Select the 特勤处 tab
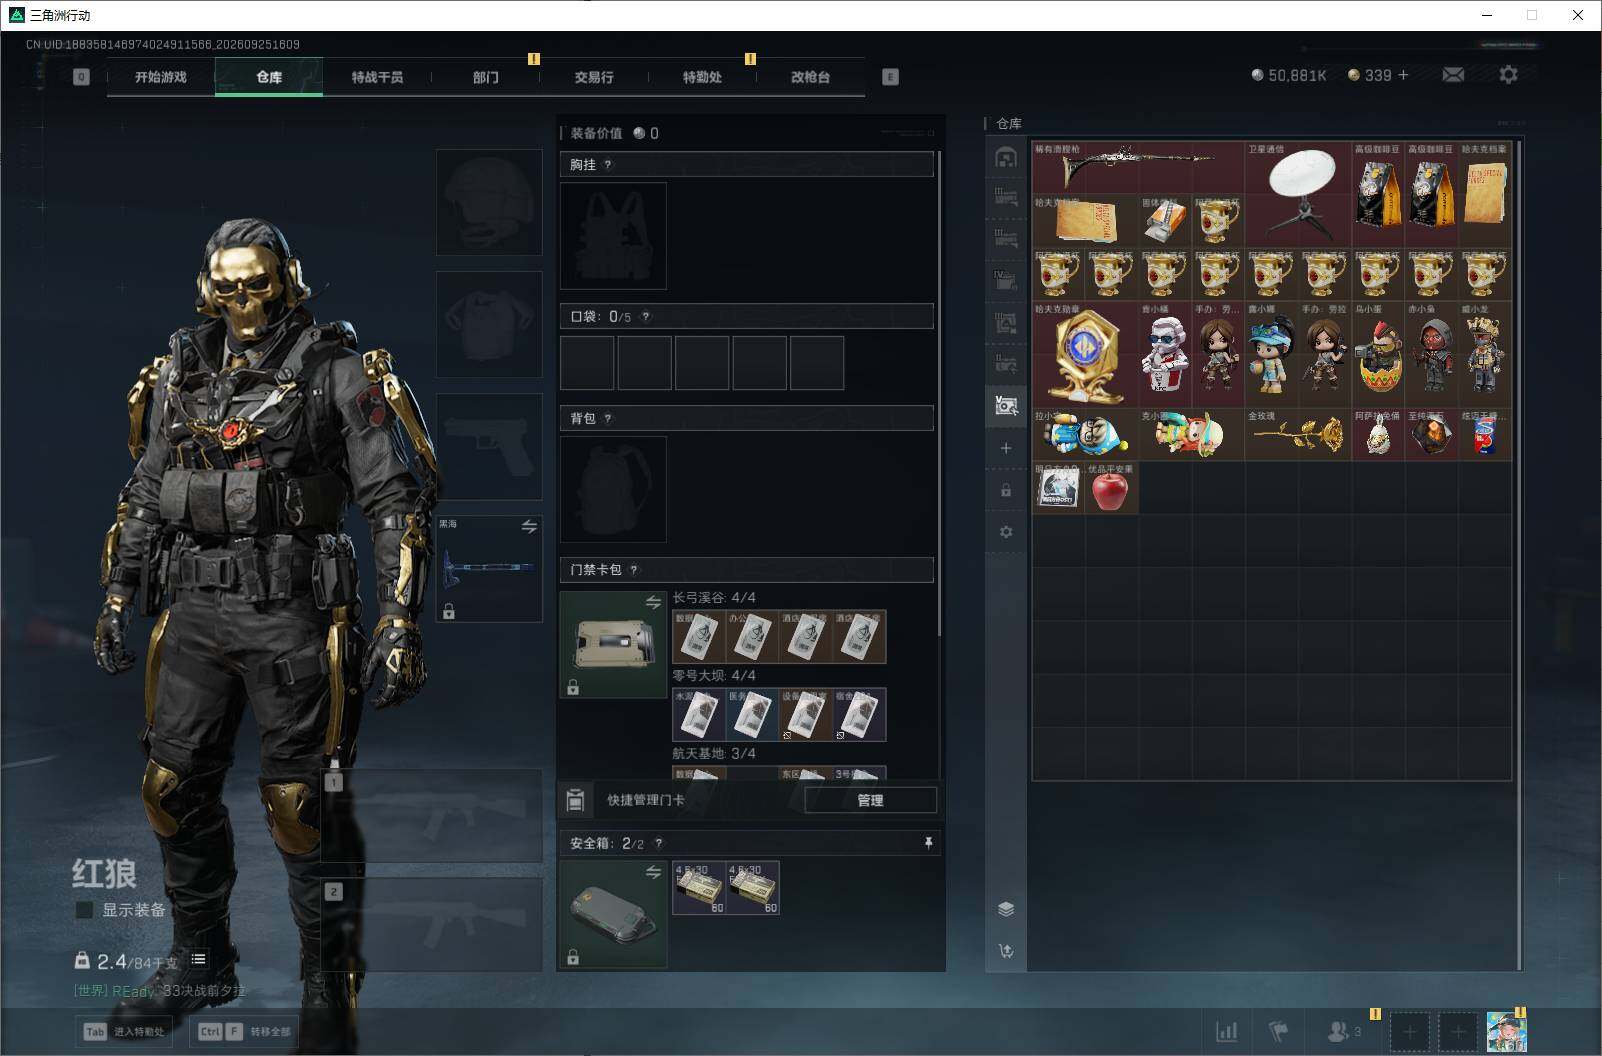1602x1056 pixels. 702,77
